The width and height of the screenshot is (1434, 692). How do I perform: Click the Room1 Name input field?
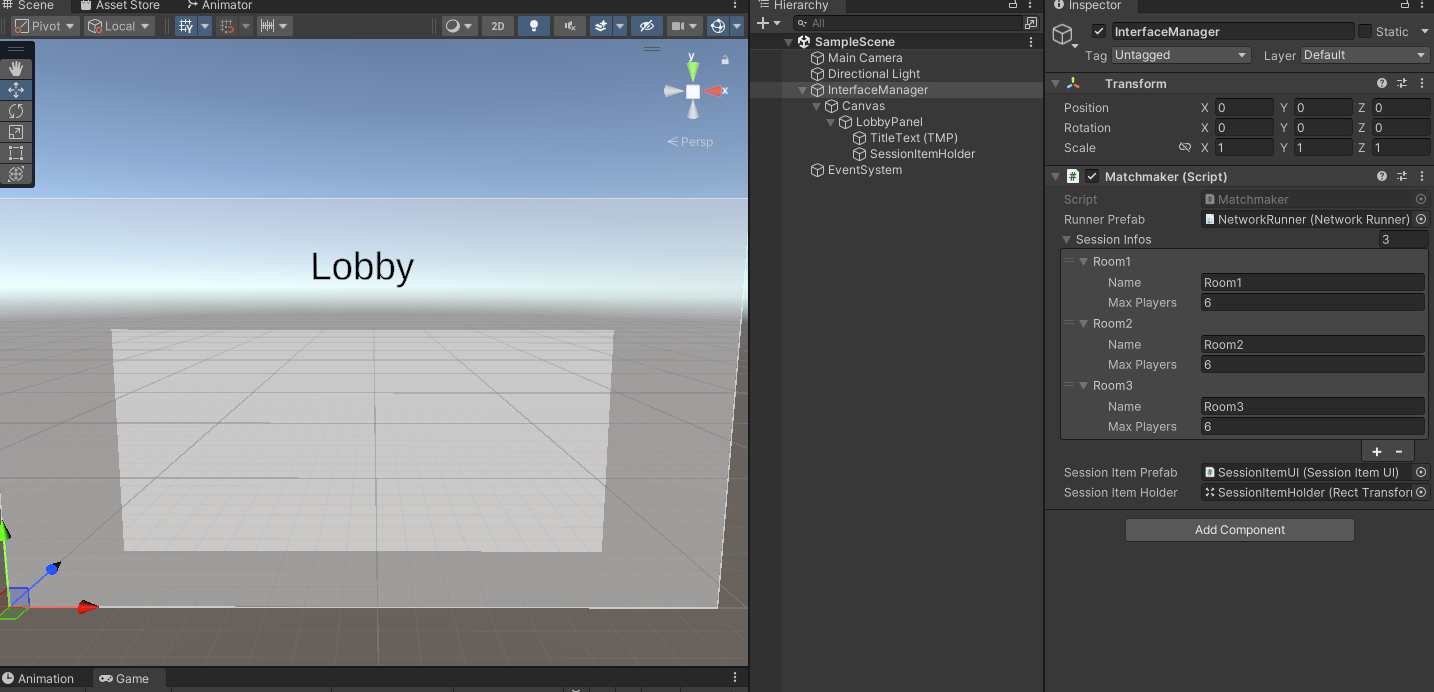tap(1313, 283)
